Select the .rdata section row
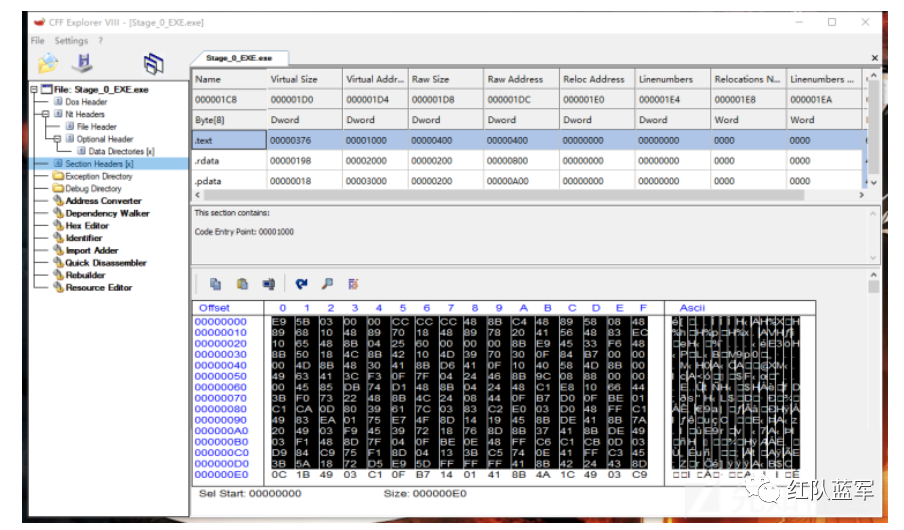The width and height of the screenshot is (904, 530). click(x=527, y=160)
